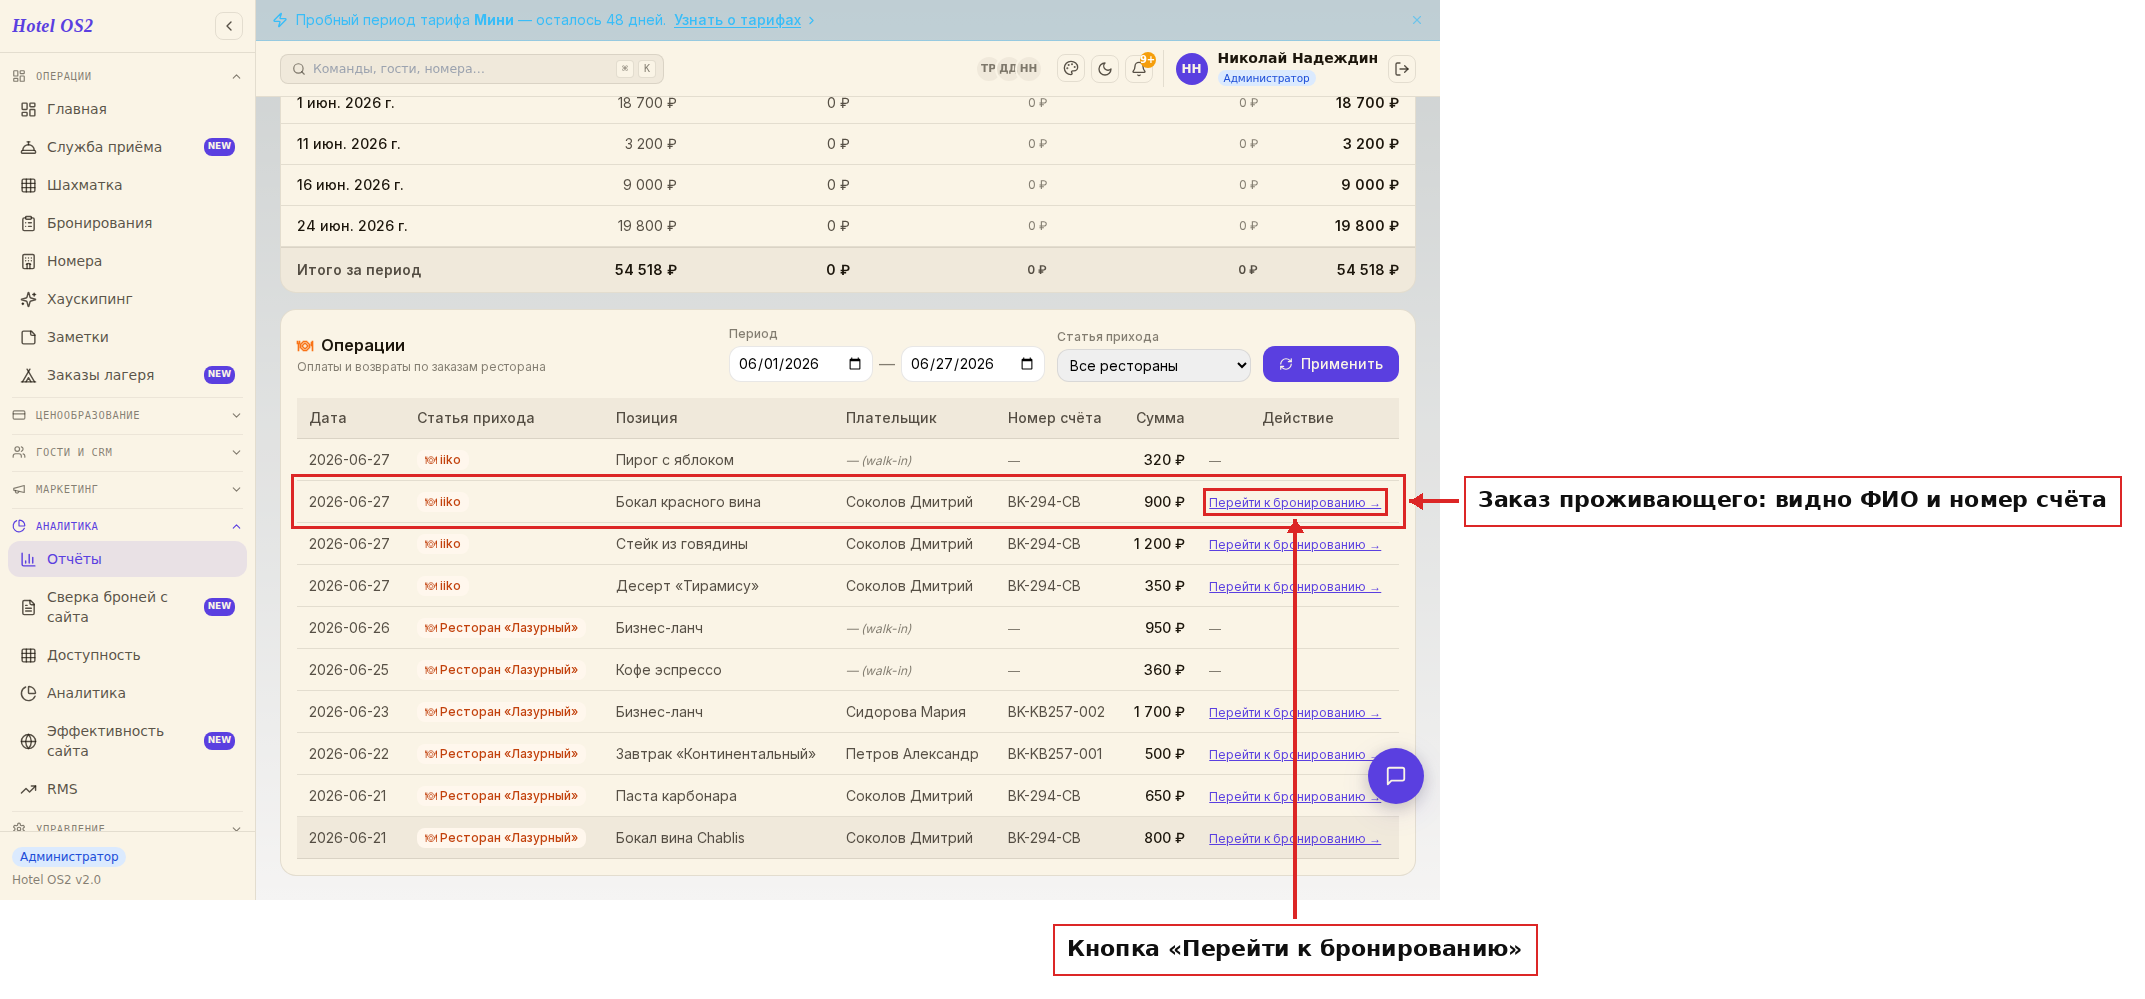Close the trial period banner
Viewport: 2145px width, 999px height.
[1417, 20]
